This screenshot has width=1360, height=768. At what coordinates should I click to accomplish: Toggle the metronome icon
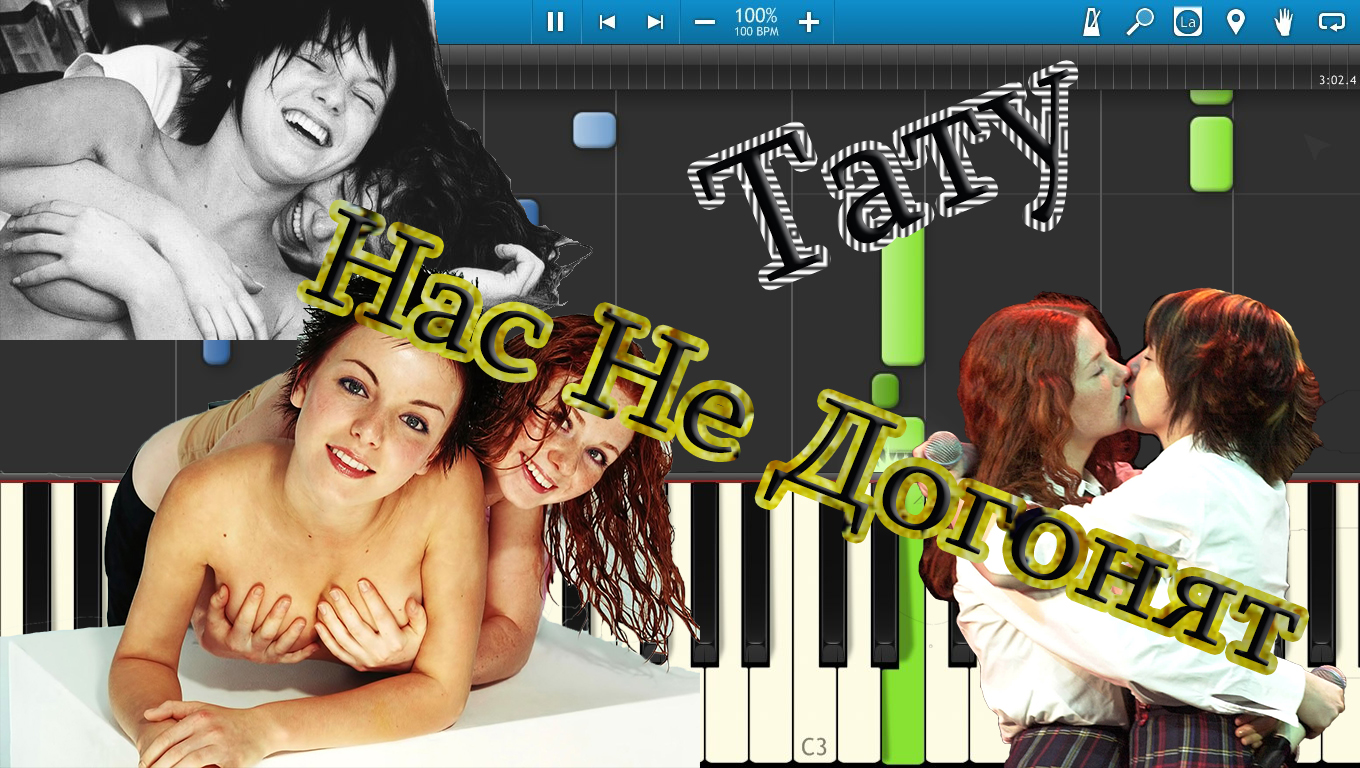tap(1091, 22)
